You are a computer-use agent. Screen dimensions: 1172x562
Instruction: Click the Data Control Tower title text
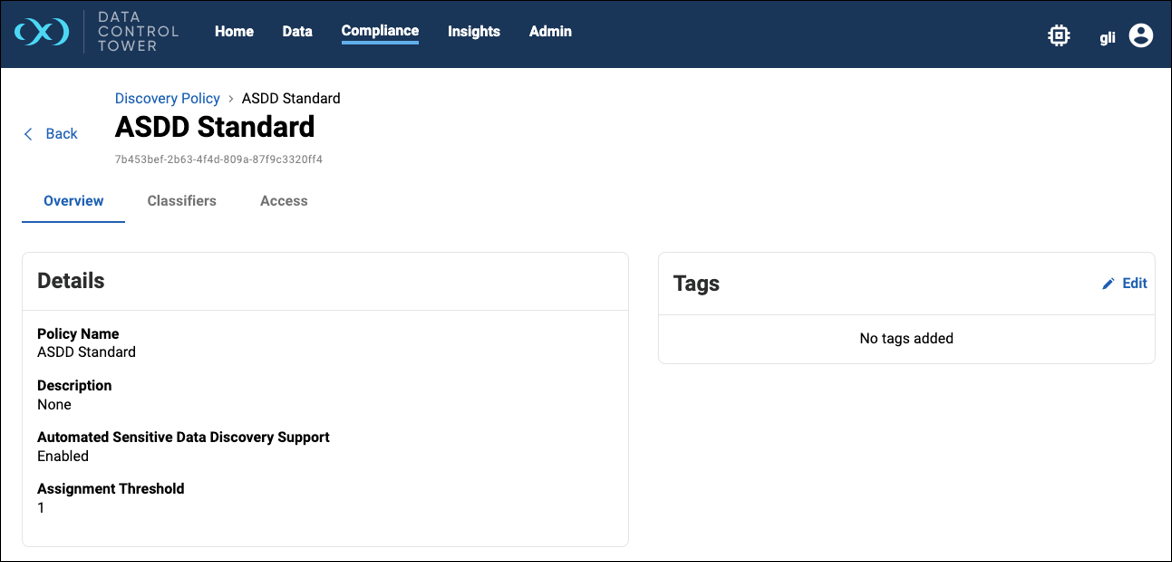click(x=138, y=32)
